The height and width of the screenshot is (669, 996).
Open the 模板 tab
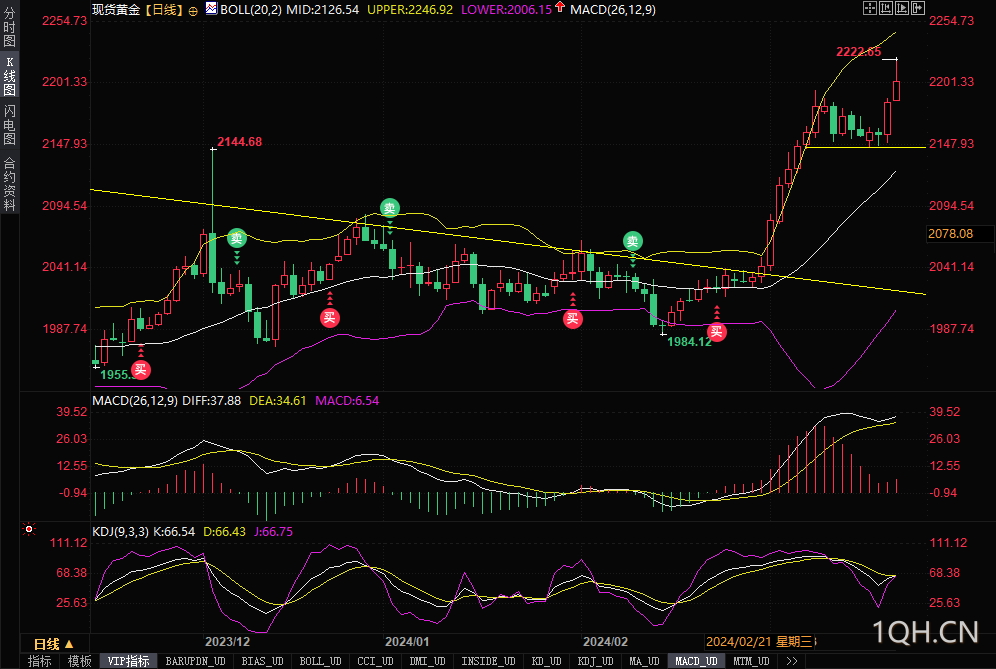tap(79, 661)
